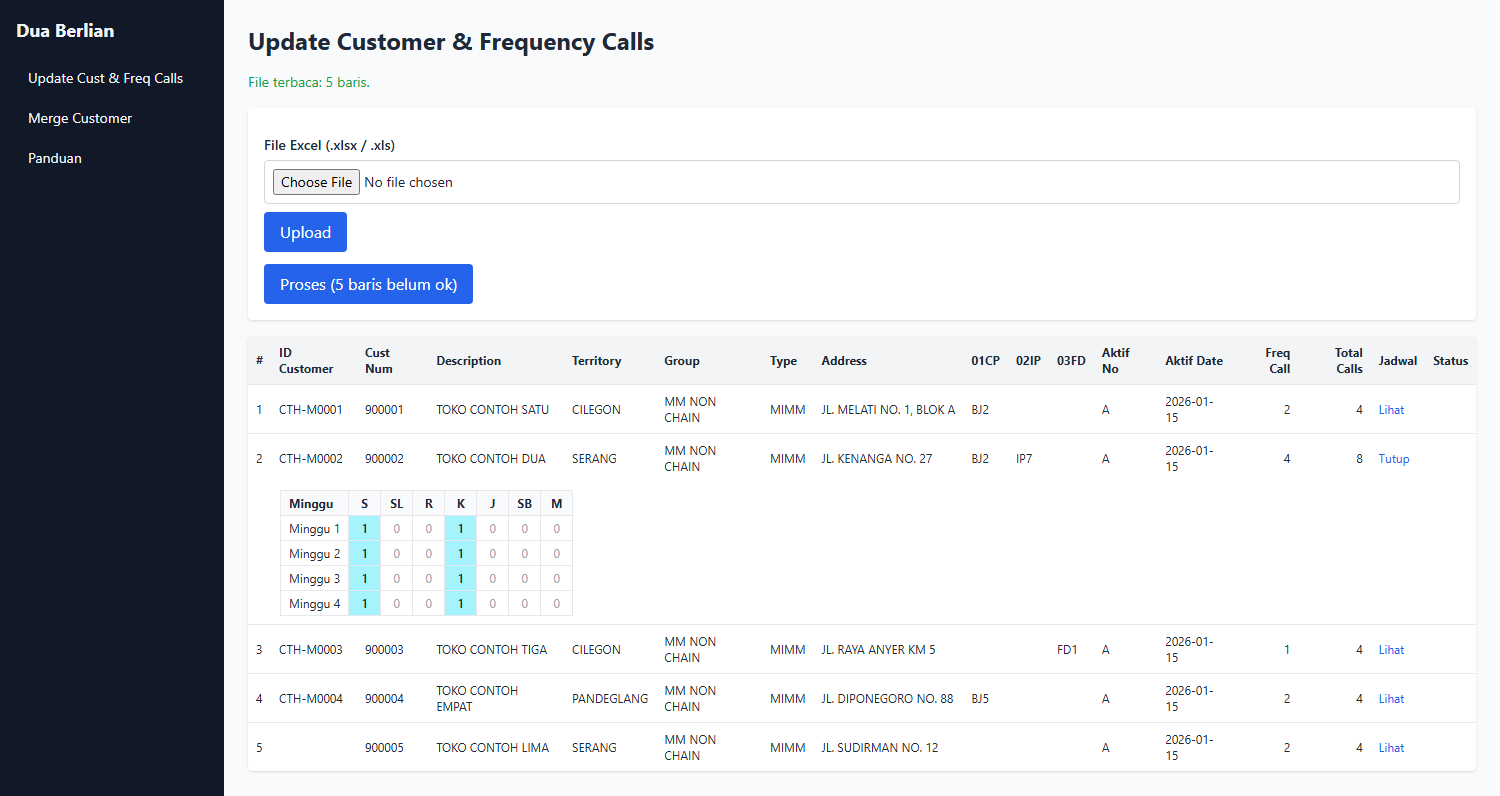Click the BJ5 value for TOKO CONTOH EMPAT
This screenshot has width=1500, height=796.
click(x=980, y=698)
